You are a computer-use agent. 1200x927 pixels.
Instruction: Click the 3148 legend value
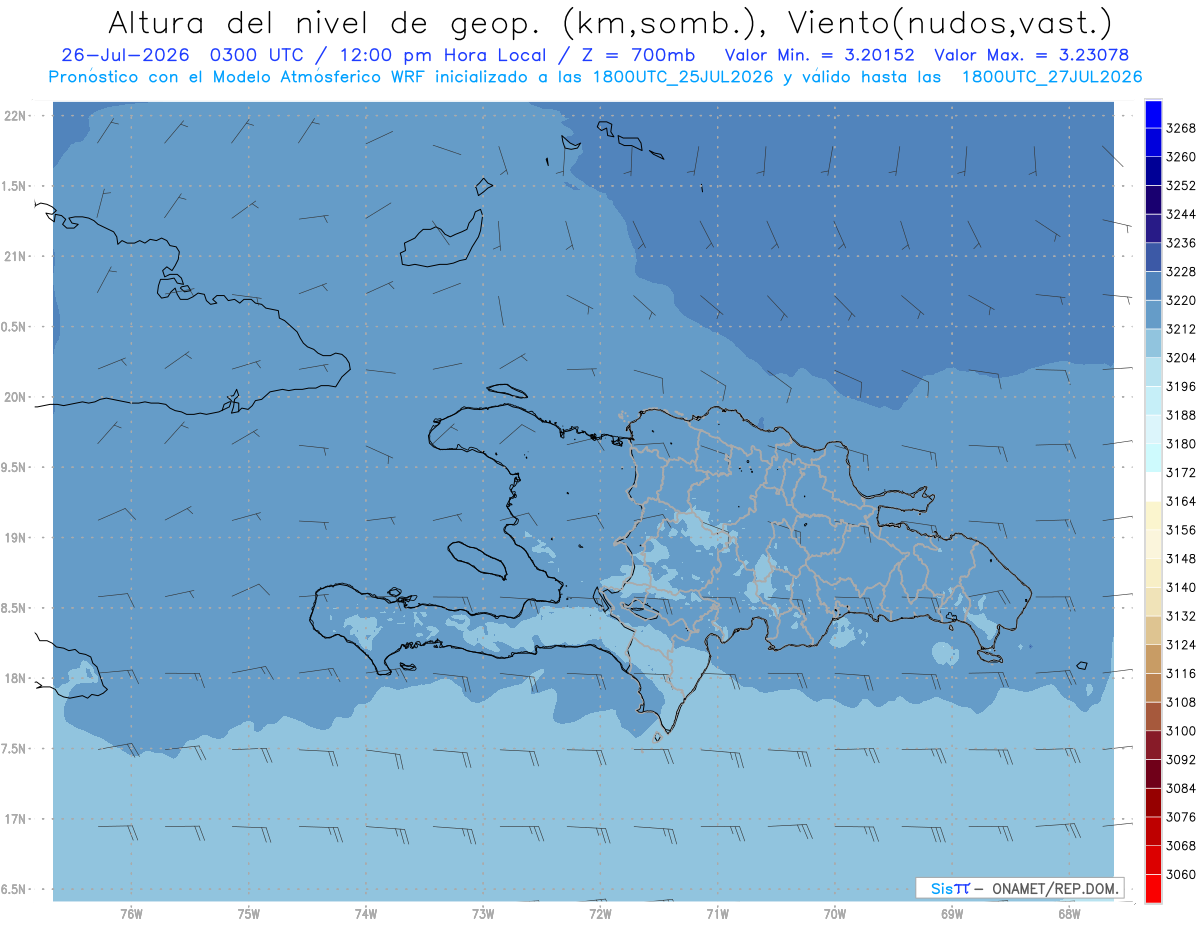click(1181, 558)
